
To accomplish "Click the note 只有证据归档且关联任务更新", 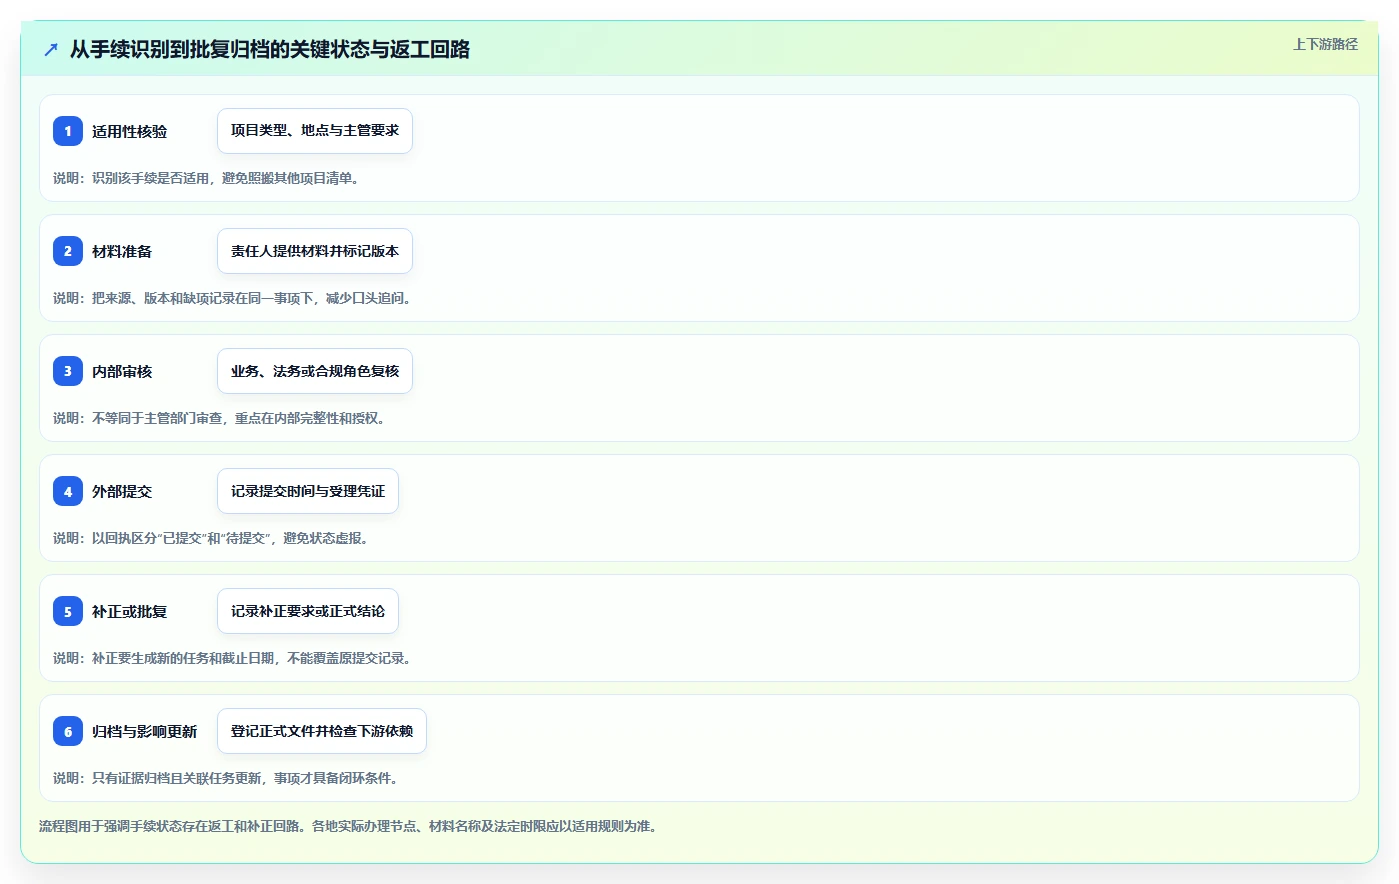I will (x=225, y=778).
